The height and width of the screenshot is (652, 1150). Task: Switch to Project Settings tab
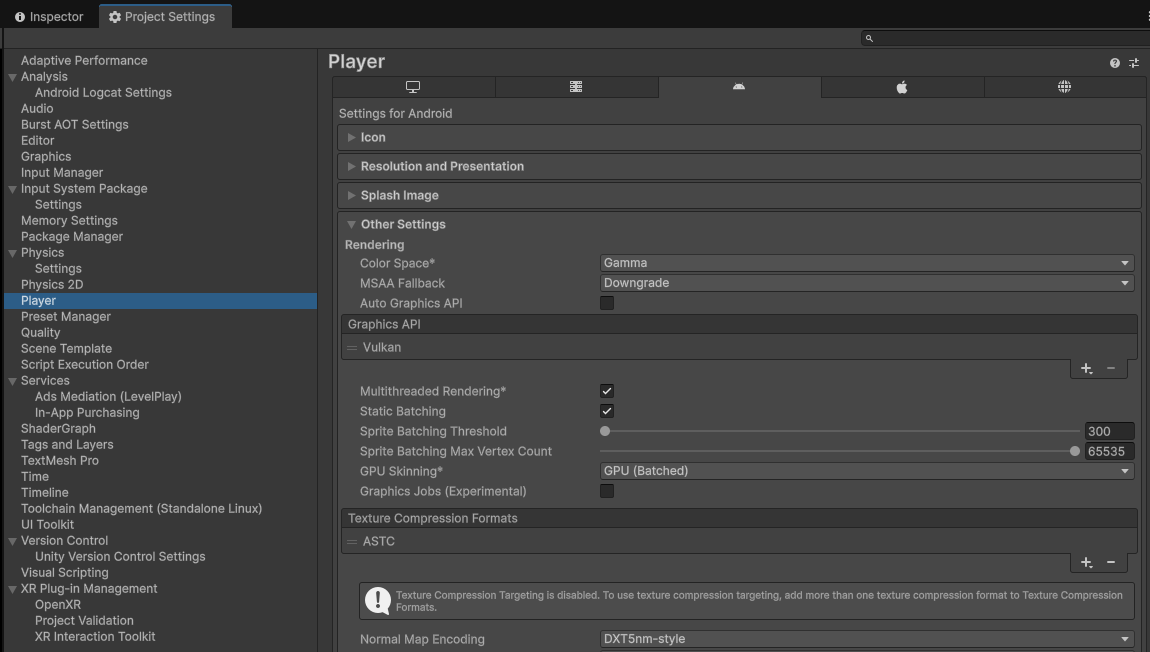[x=163, y=16]
